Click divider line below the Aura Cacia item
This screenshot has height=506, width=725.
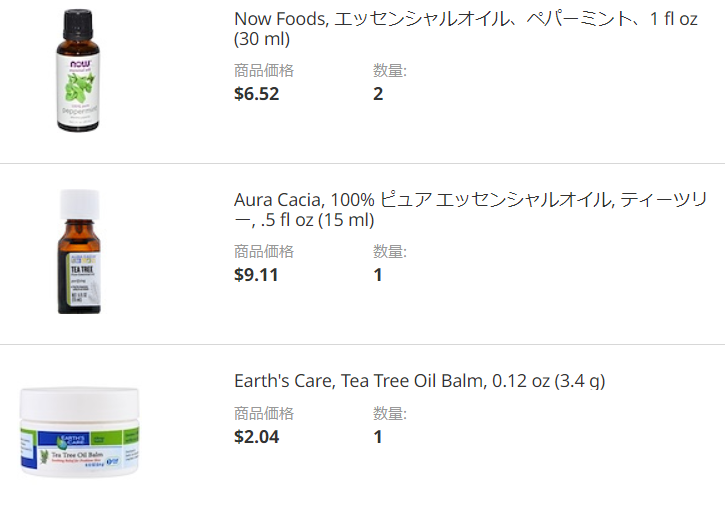[362, 344]
